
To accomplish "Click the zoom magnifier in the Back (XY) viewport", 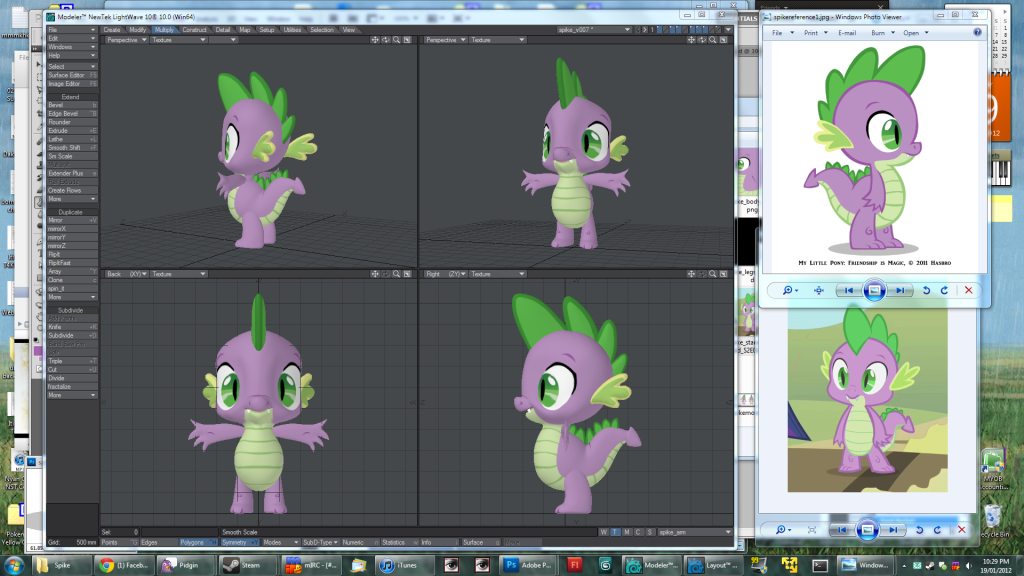I will 396,274.
